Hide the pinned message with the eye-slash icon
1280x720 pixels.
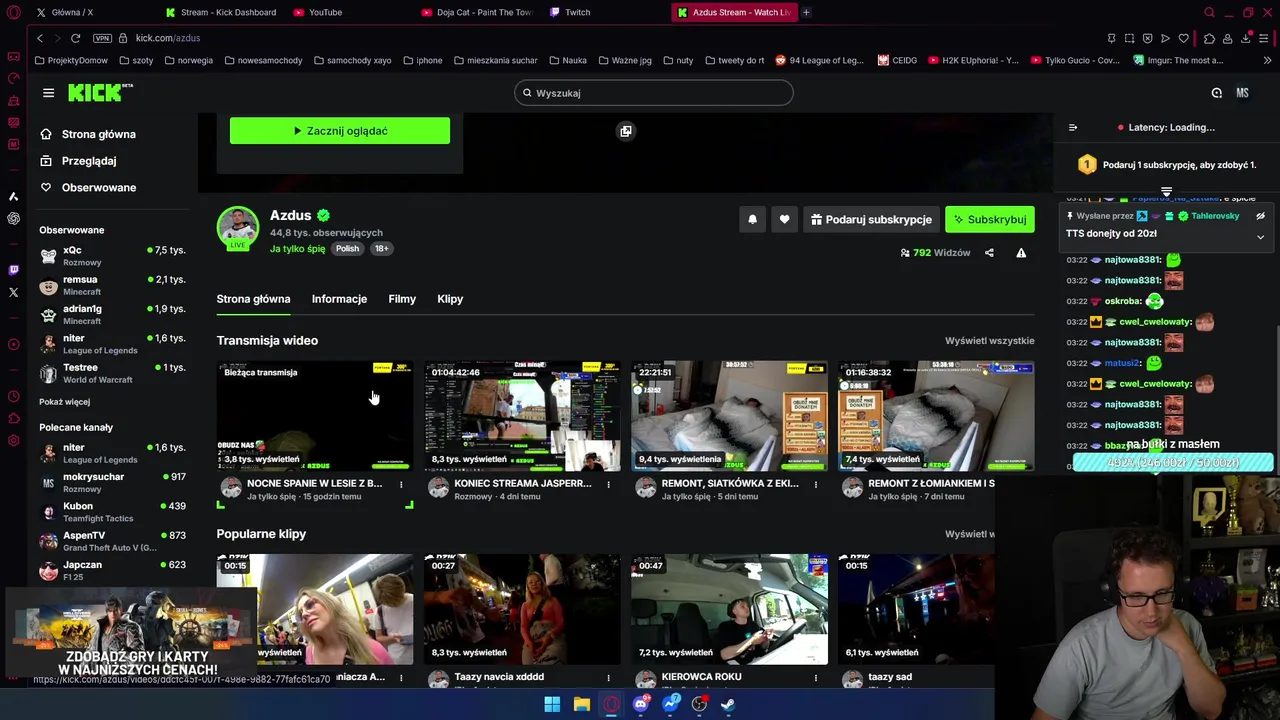pos(1260,216)
